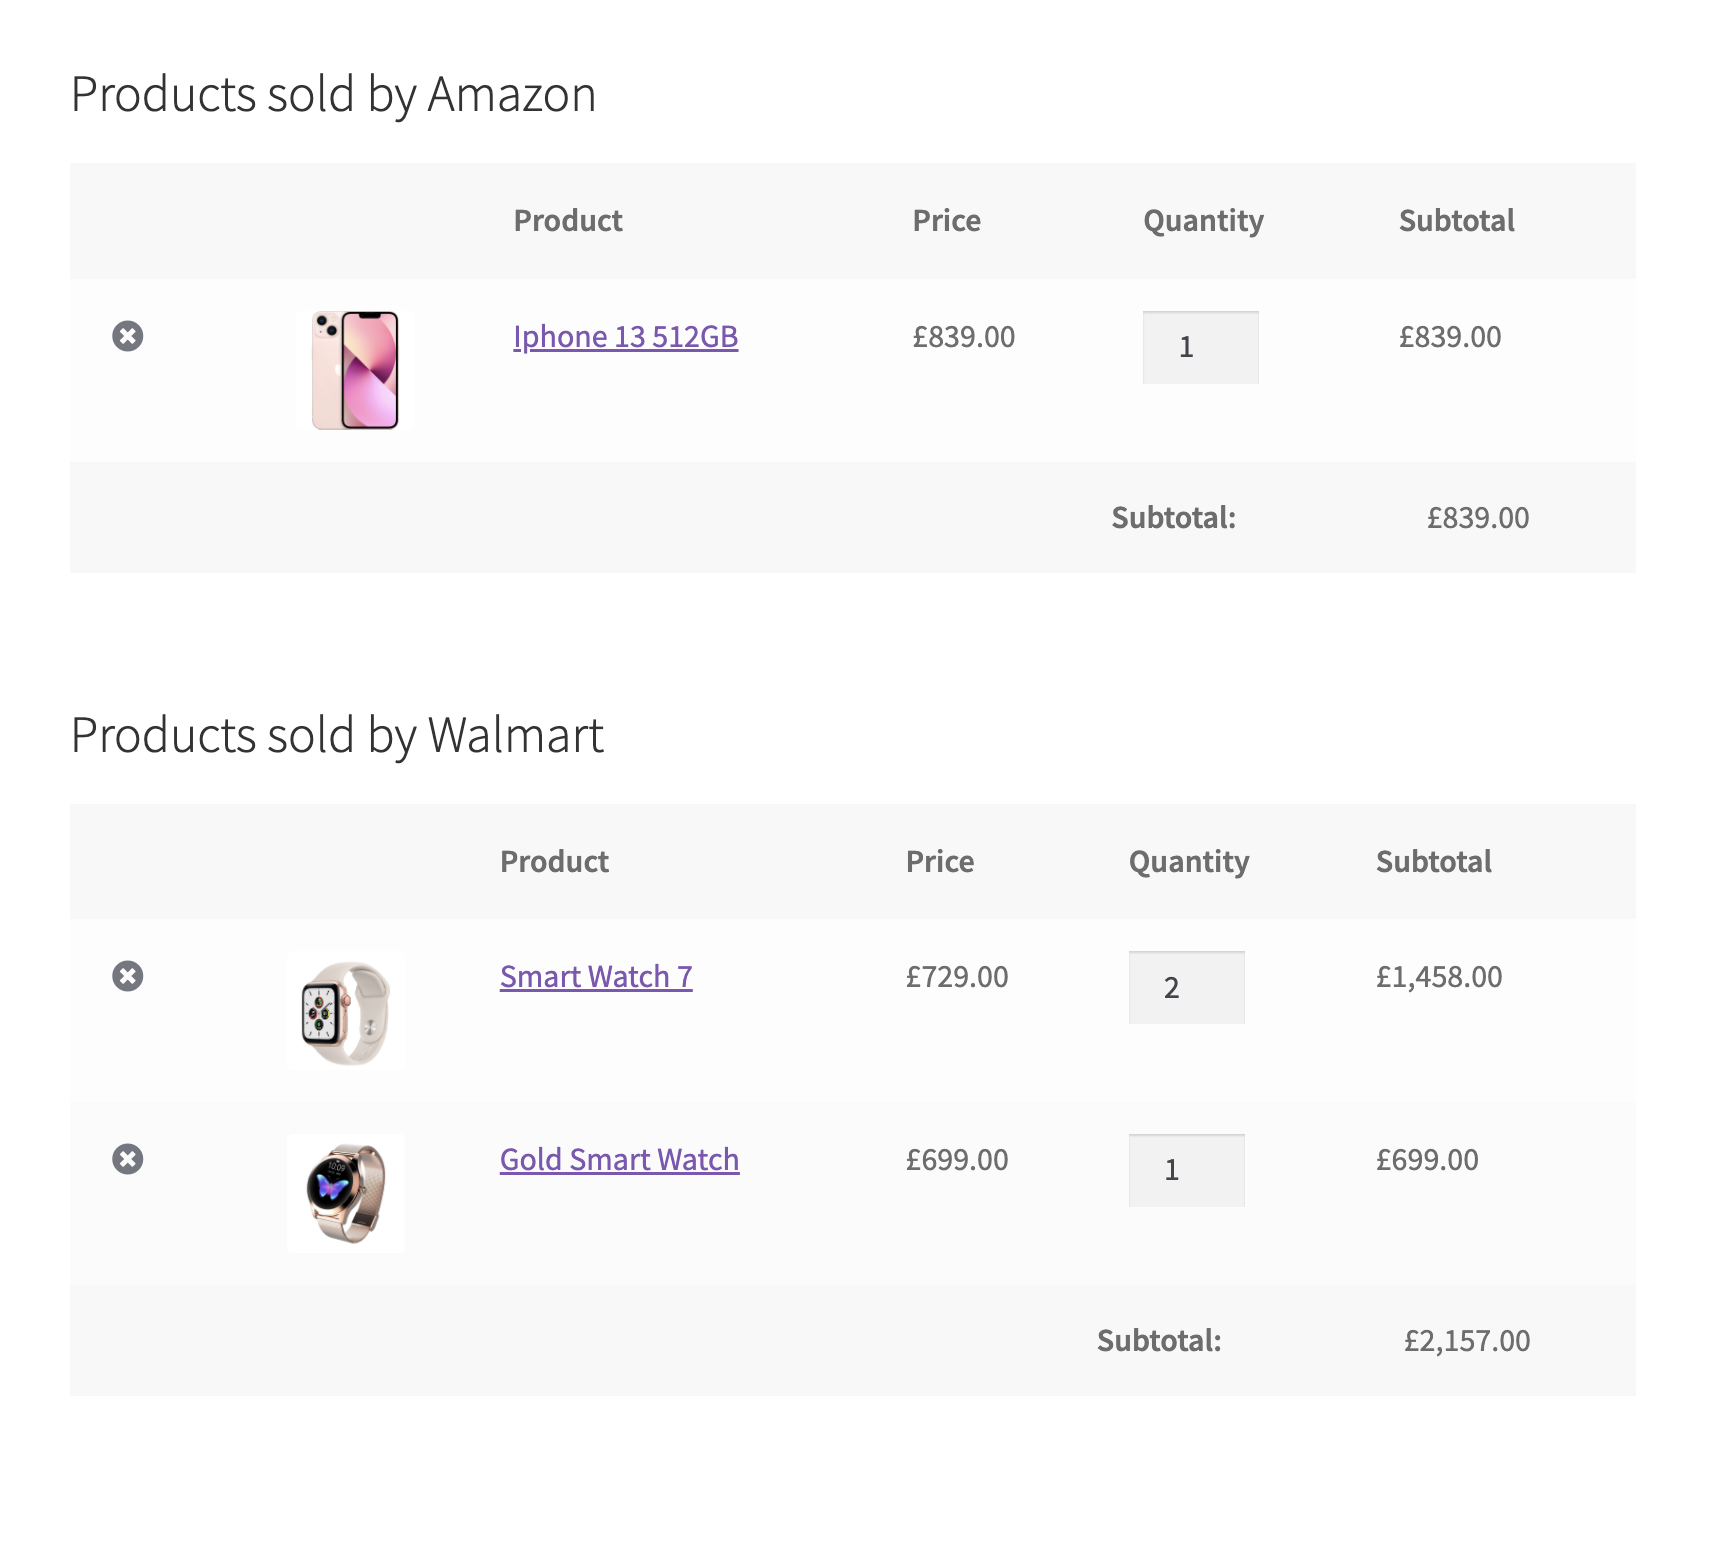Click the Quantity column header in Walmart table
Image resolution: width=1712 pixels, height=1550 pixels.
point(1188,862)
